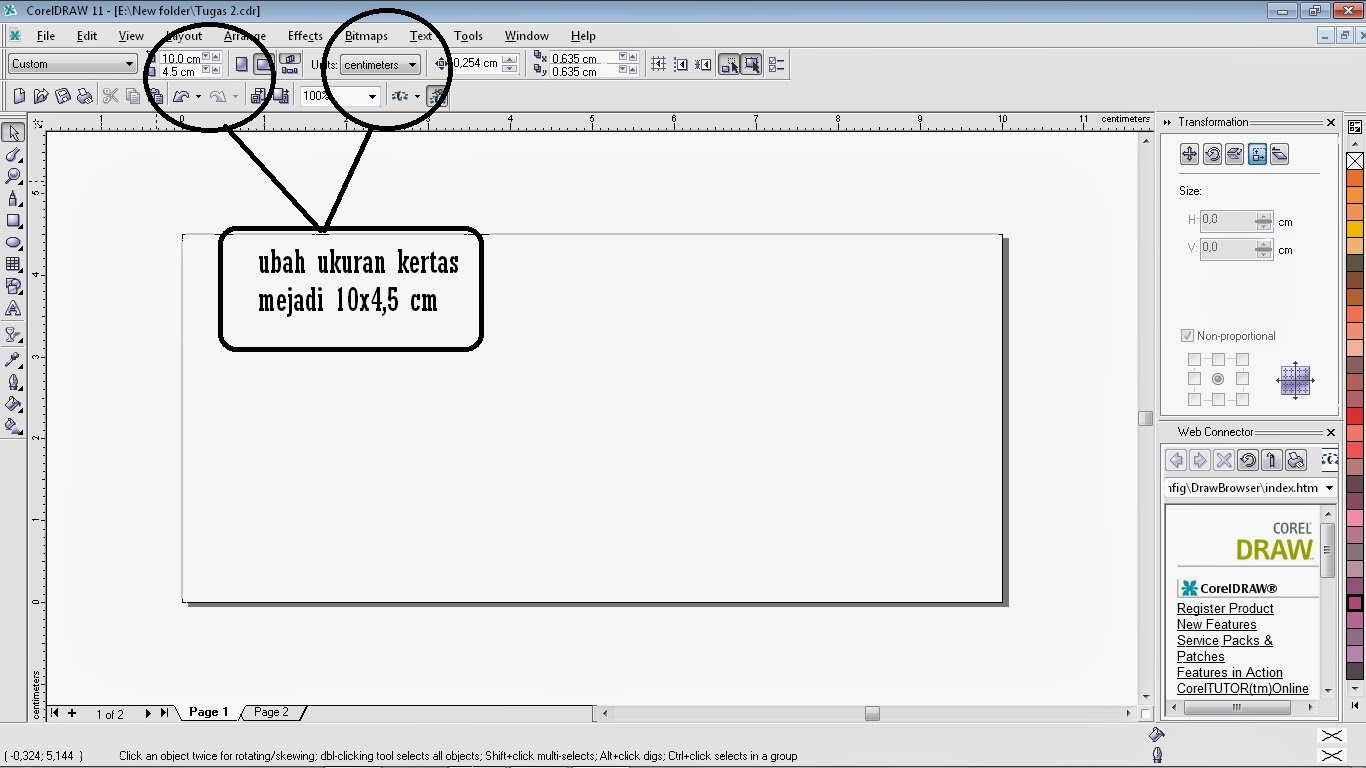Expand the Undo history dropdown arrow

[198, 96]
